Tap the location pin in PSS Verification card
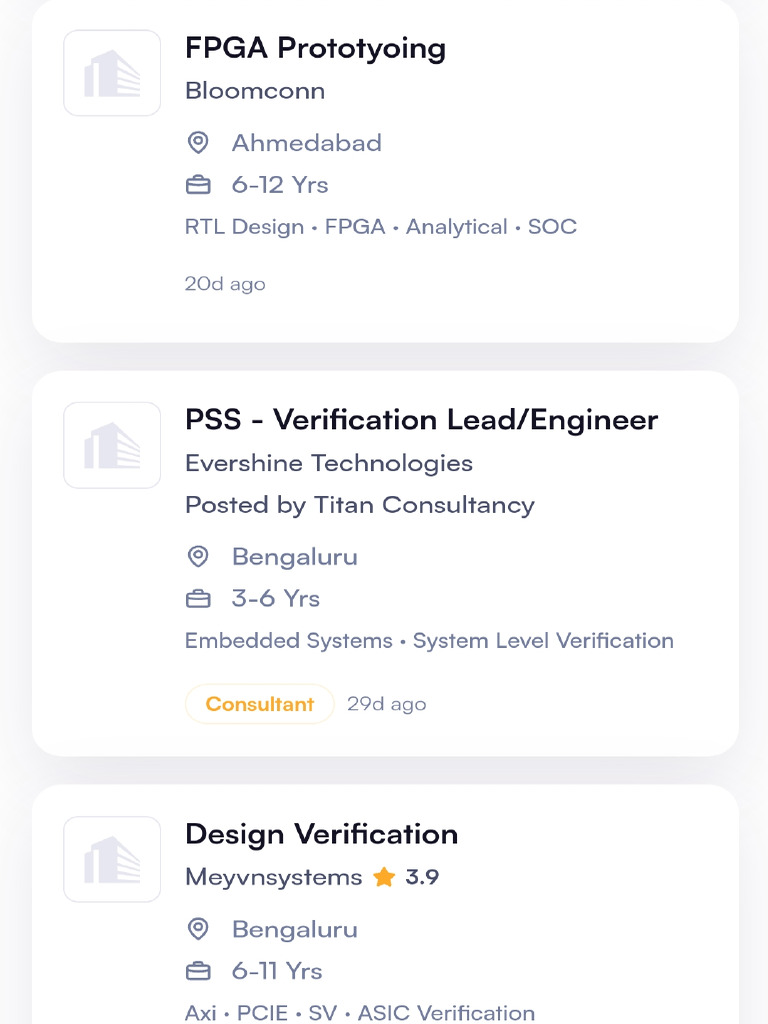Screen dimensions: 768x1024 point(198,557)
